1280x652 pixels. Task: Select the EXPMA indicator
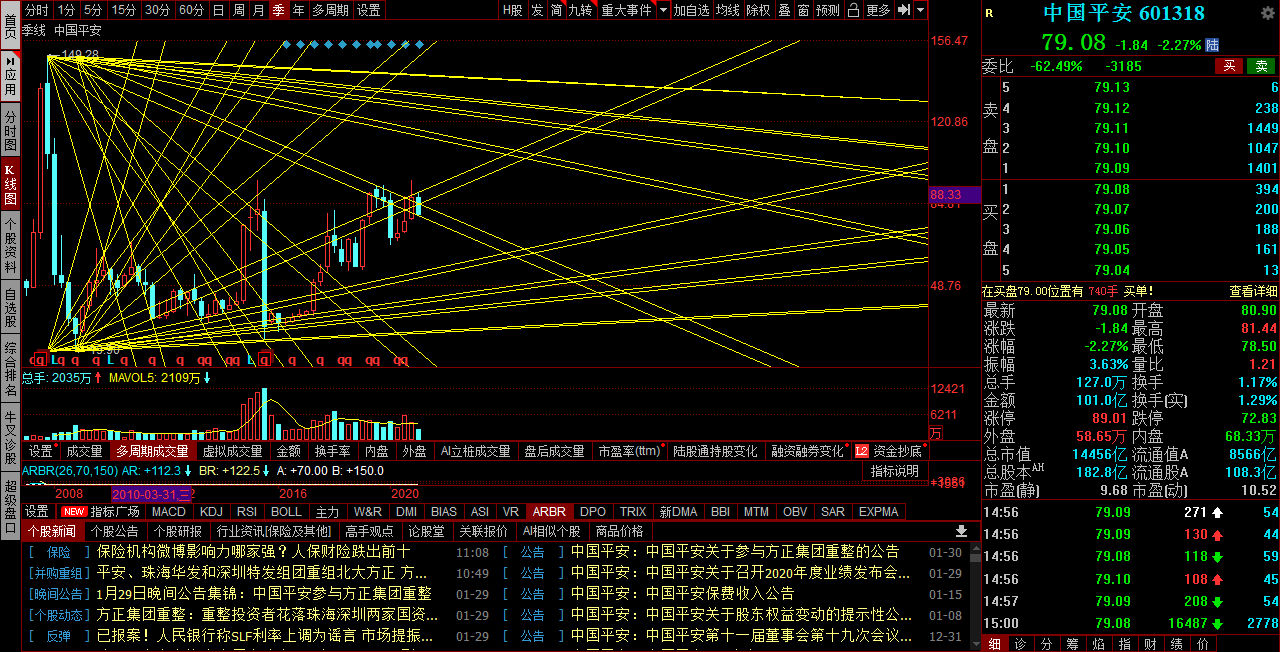(x=878, y=512)
